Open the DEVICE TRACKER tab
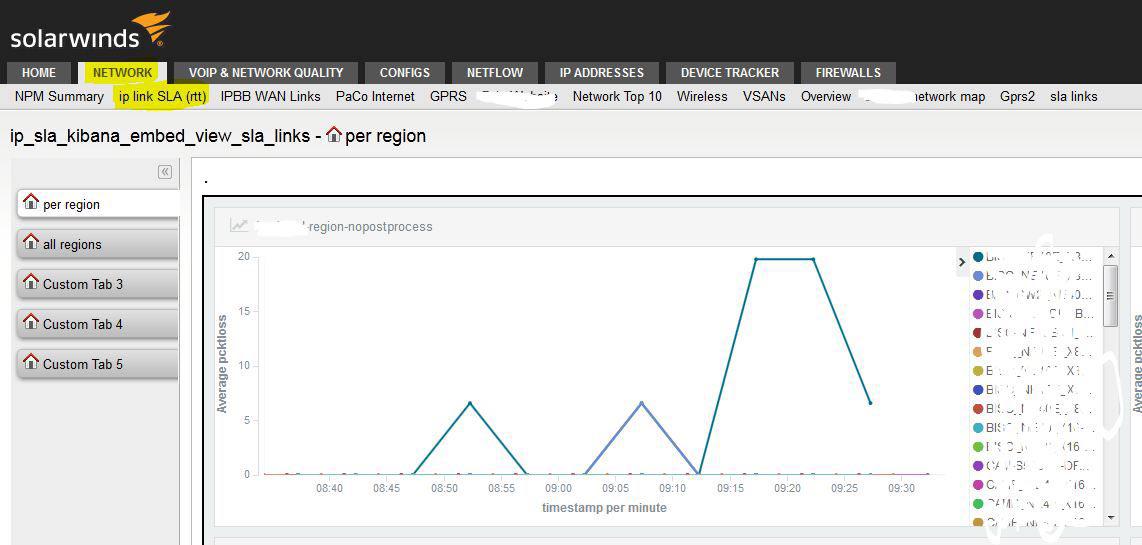The height and width of the screenshot is (545, 1142). pos(730,73)
